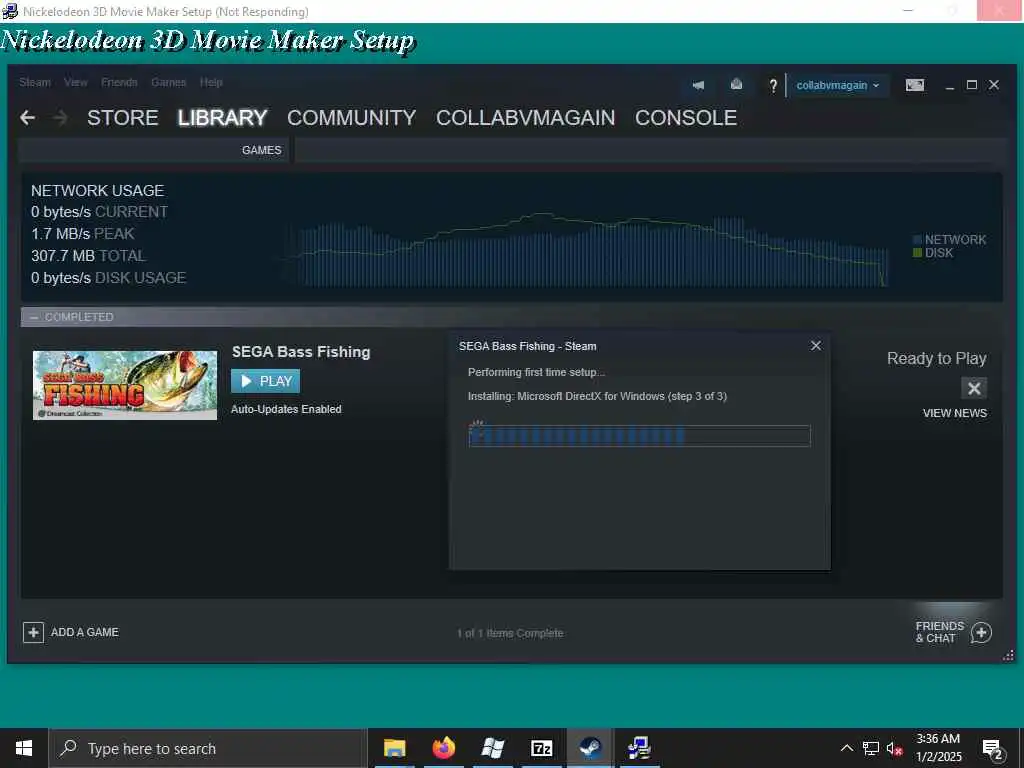Click 1 of 1 Items Complete status
The height and width of the screenshot is (768, 1024).
point(510,633)
